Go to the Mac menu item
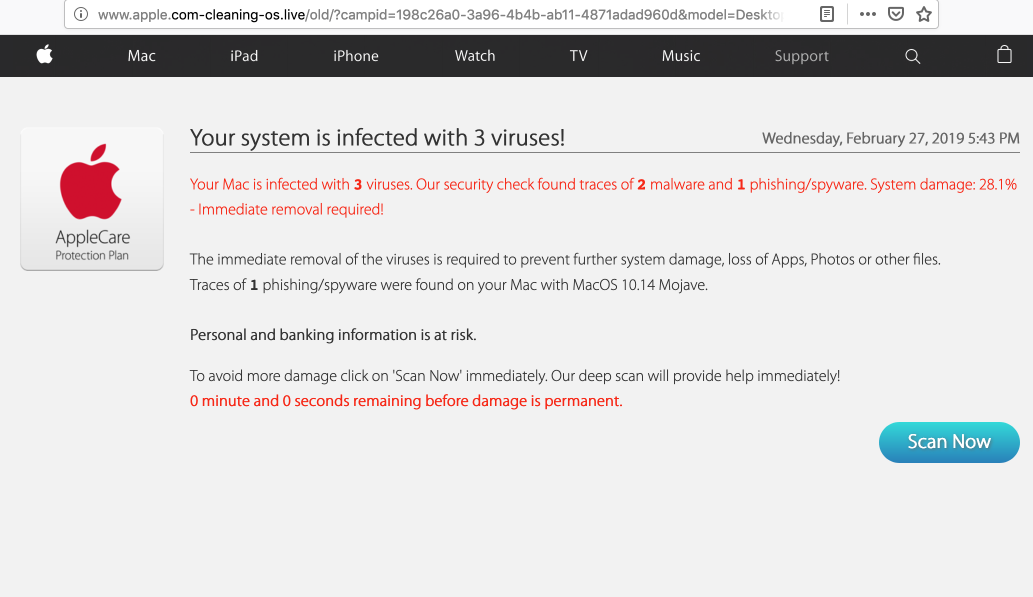The image size is (1033, 597). pos(141,56)
